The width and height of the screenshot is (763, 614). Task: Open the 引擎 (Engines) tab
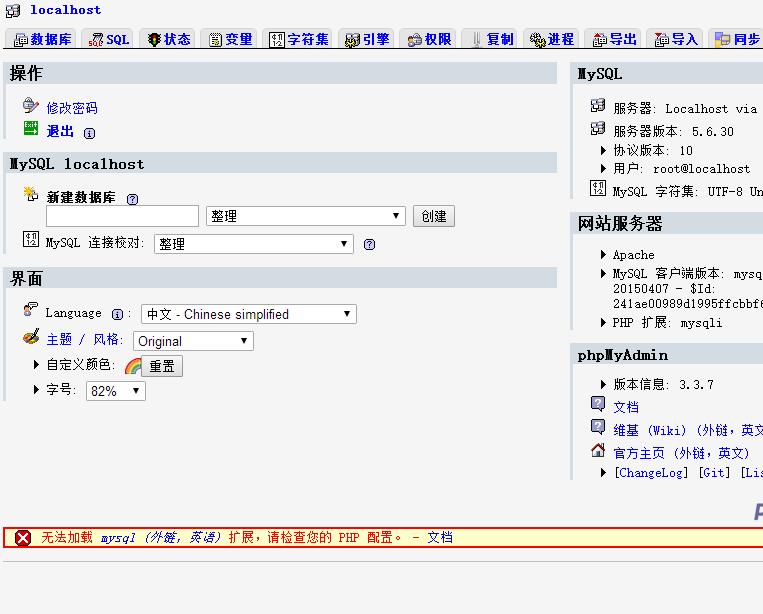coord(367,39)
